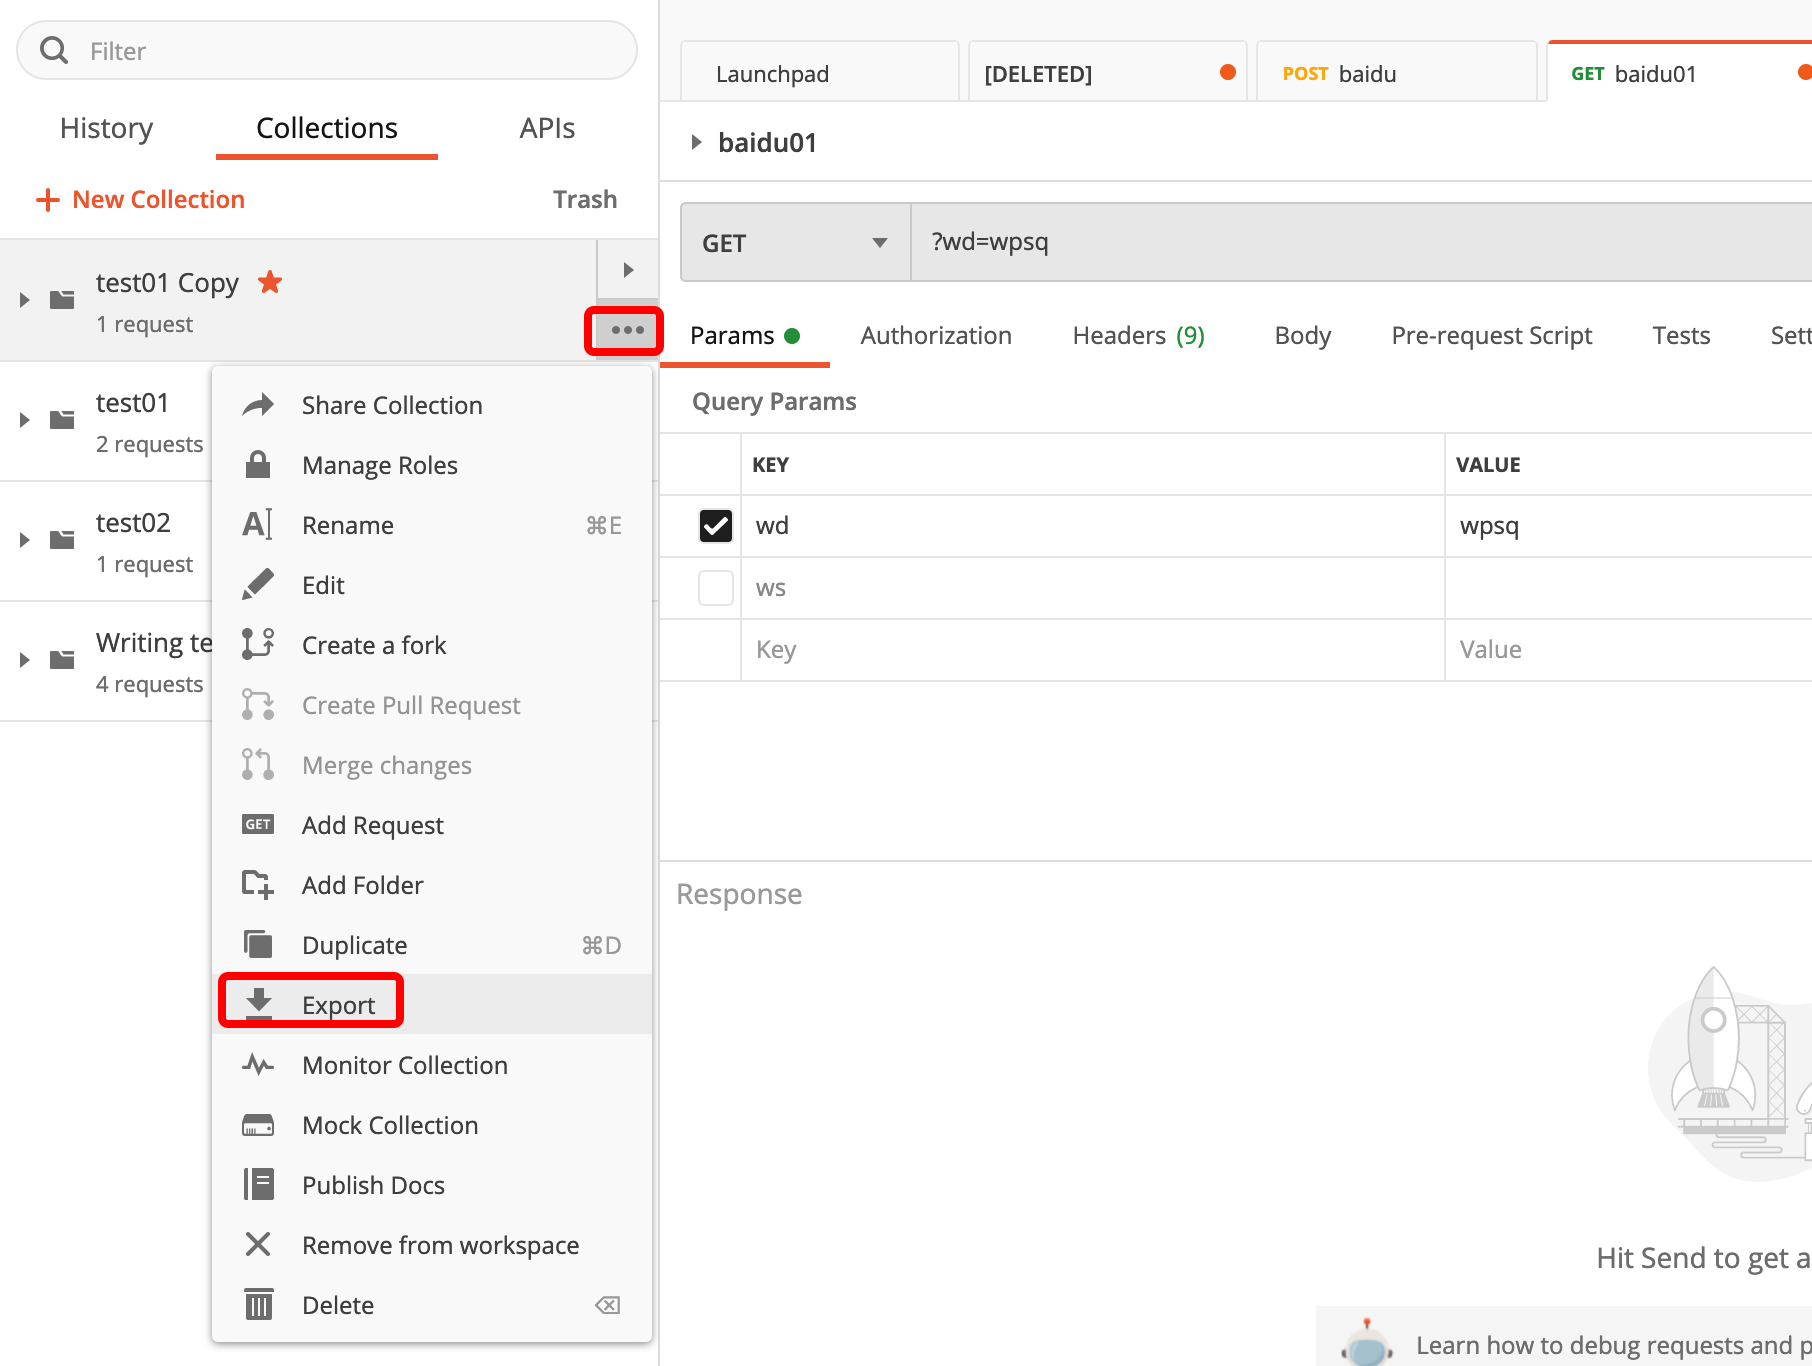
Task: Open the GET method dropdown
Action: click(796, 243)
